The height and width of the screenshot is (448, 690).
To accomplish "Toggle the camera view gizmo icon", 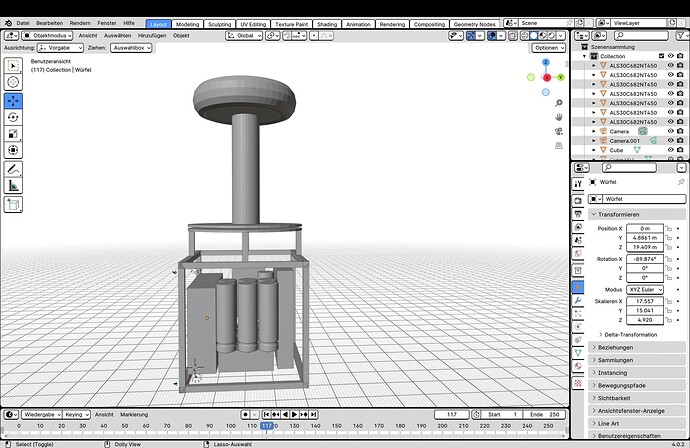I will coord(559,131).
